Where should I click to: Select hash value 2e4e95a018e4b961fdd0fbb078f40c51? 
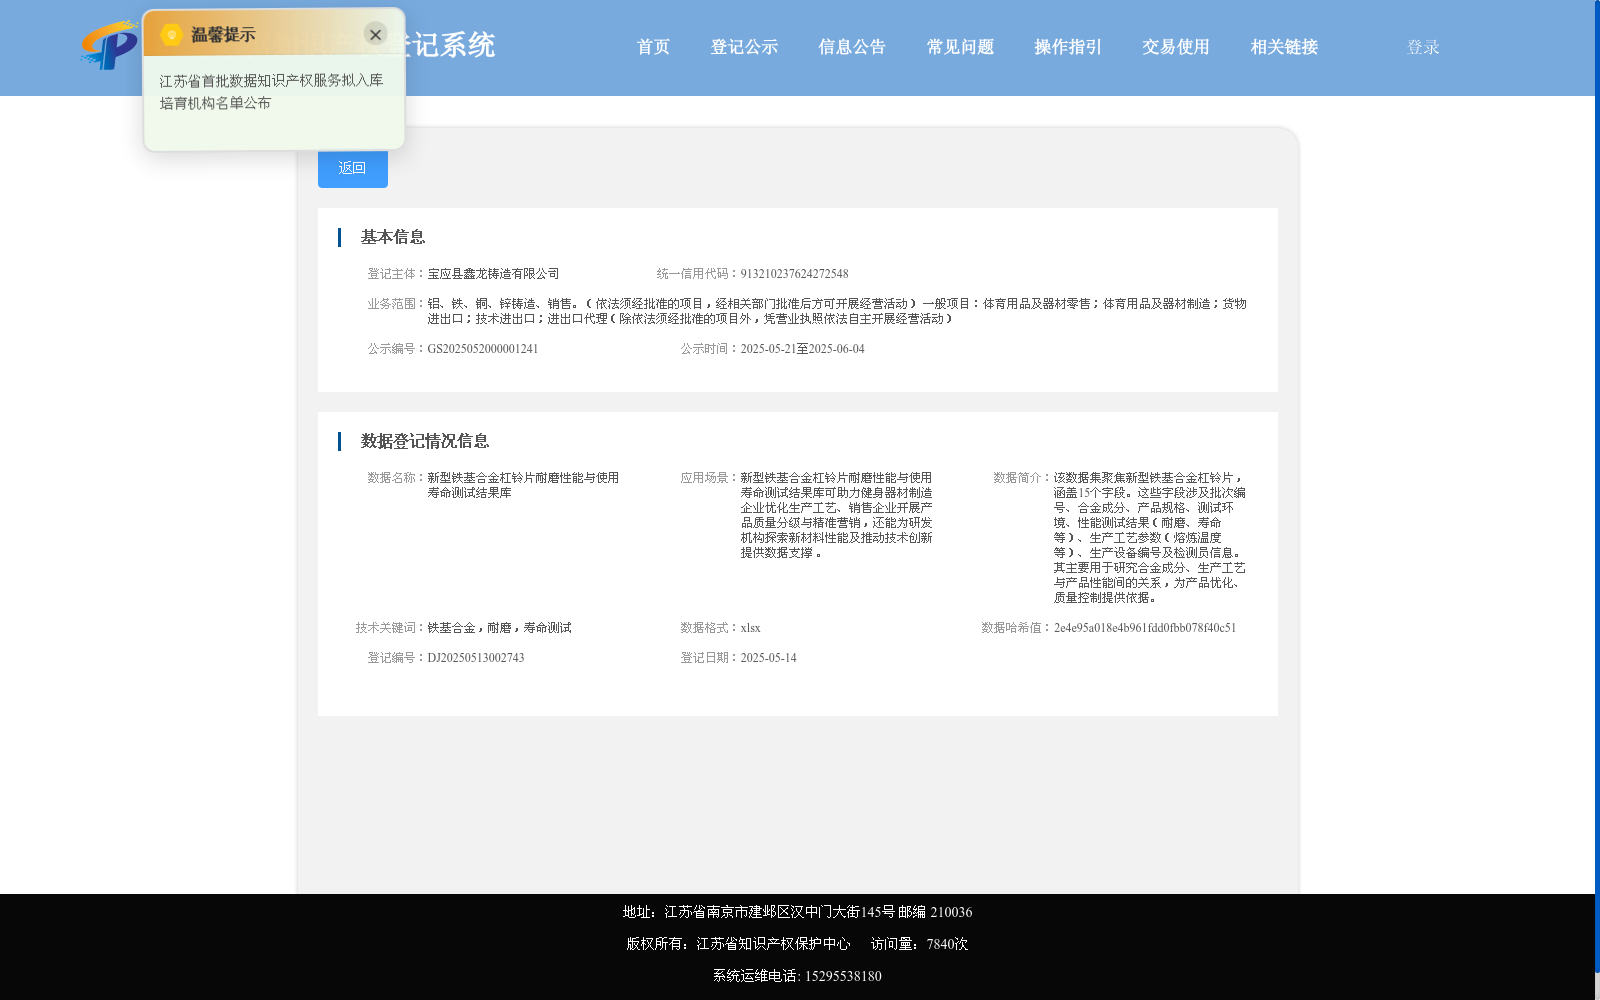tap(1145, 628)
